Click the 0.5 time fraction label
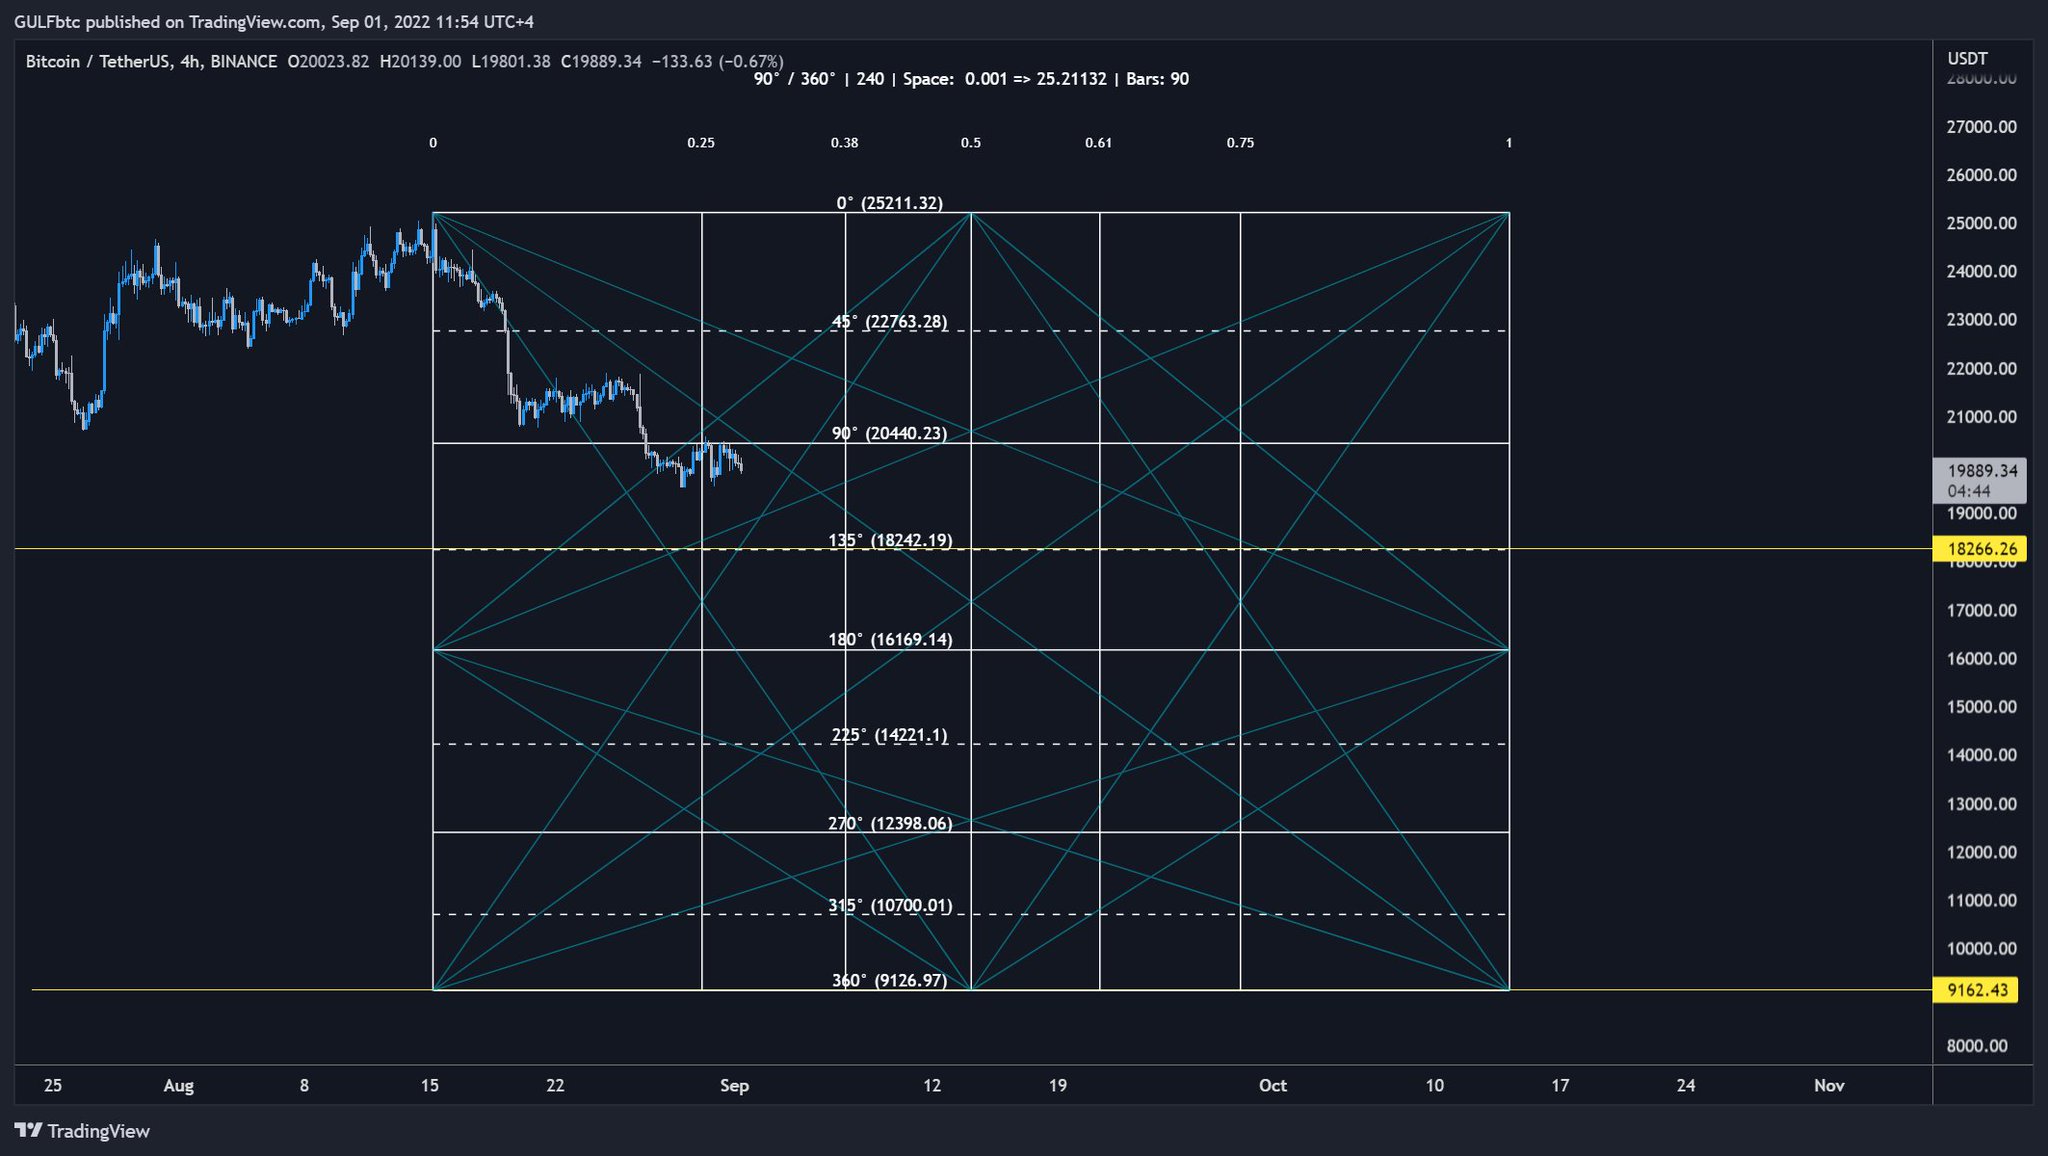The height and width of the screenshot is (1156, 2048). pos(970,143)
